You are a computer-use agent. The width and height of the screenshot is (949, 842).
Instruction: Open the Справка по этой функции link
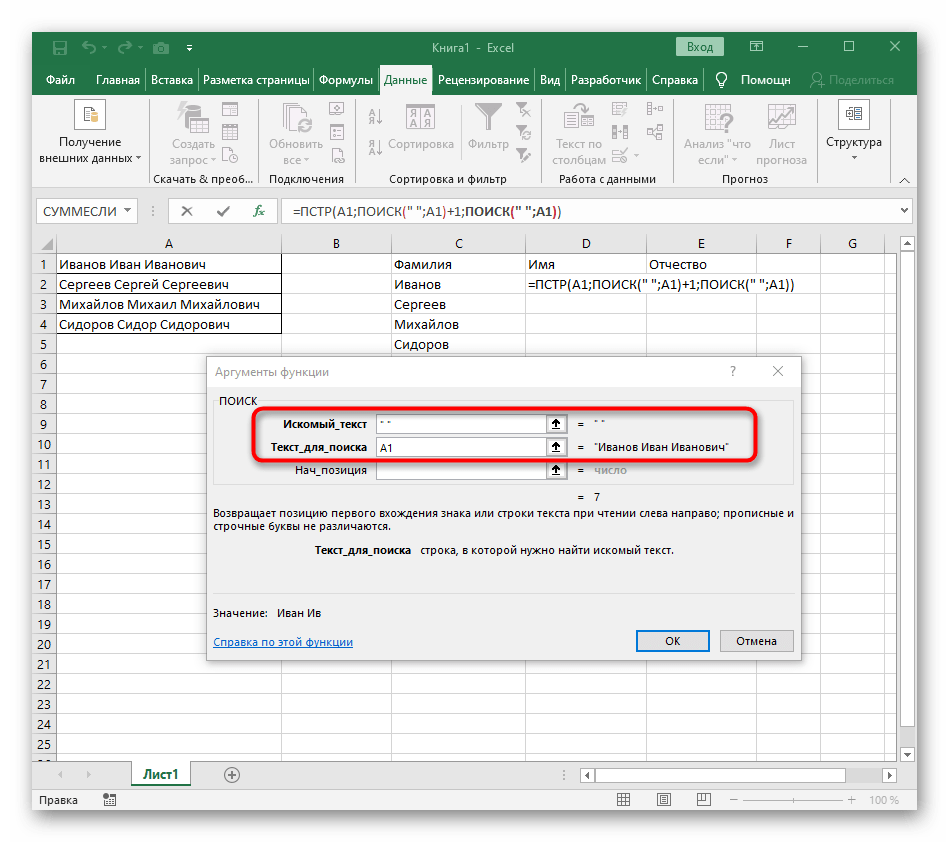tap(283, 642)
